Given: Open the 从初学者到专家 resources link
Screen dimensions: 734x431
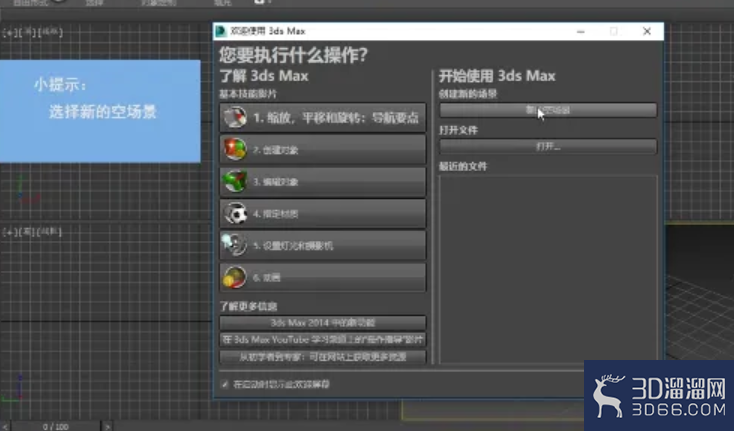Looking at the screenshot, I should pos(323,357).
